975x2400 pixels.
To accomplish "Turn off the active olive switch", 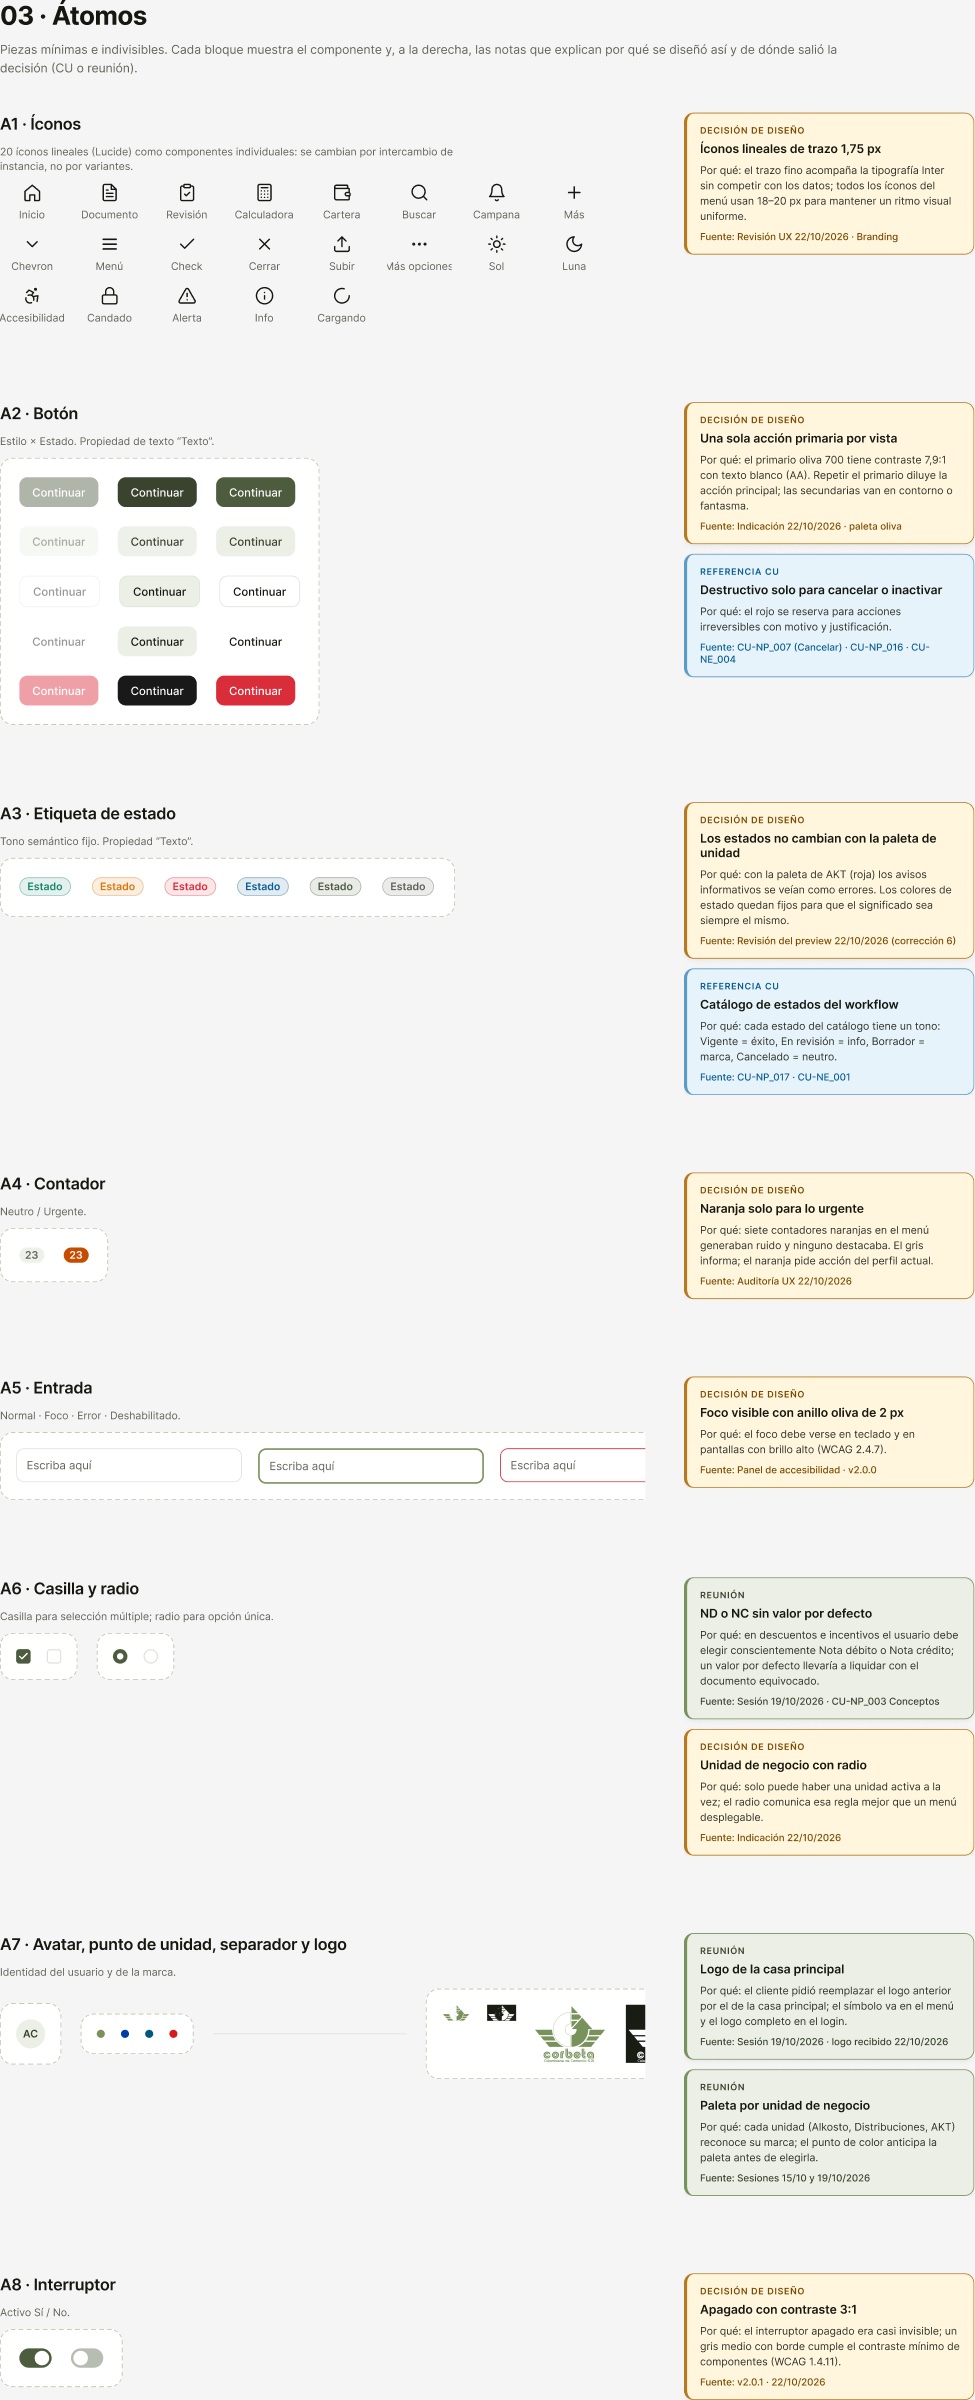I will (x=36, y=2358).
